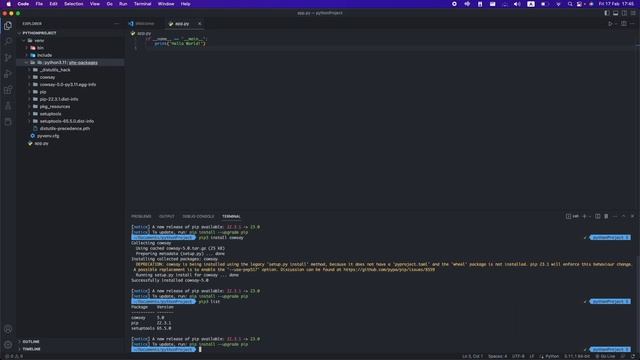Open distutils-precedence.pth file
This screenshot has height=360, width=640.
point(70,129)
